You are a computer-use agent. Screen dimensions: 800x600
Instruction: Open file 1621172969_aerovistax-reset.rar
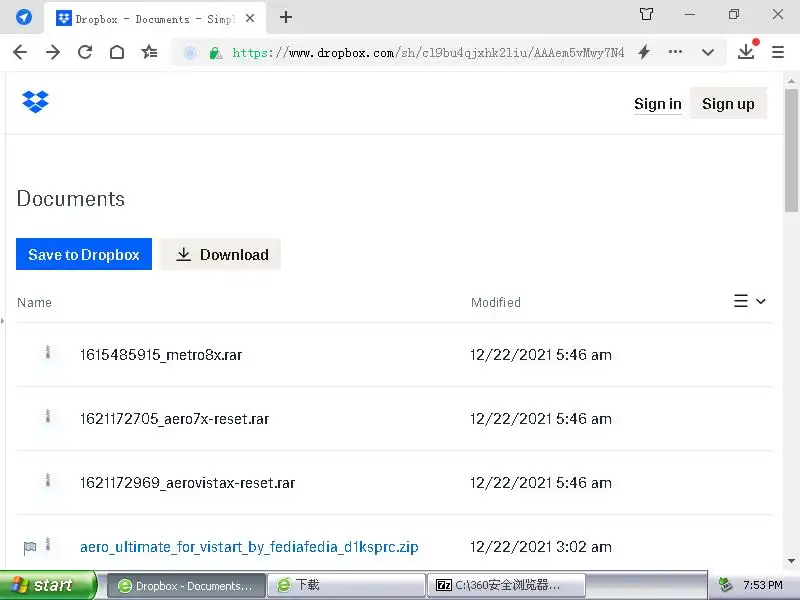click(x=187, y=483)
